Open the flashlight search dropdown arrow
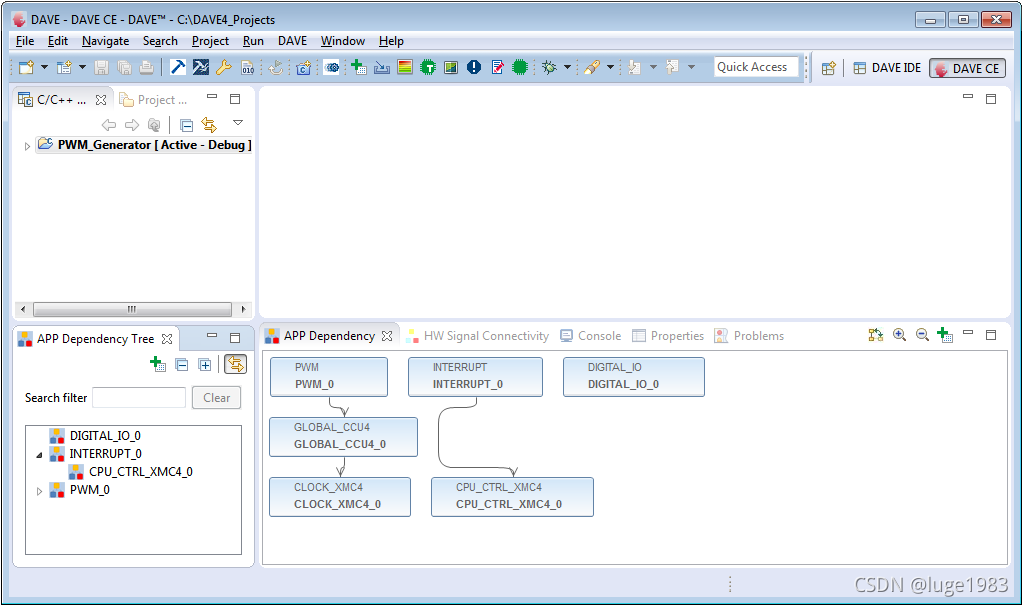Screen dimensions: 1023x606 (x=610, y=67)
